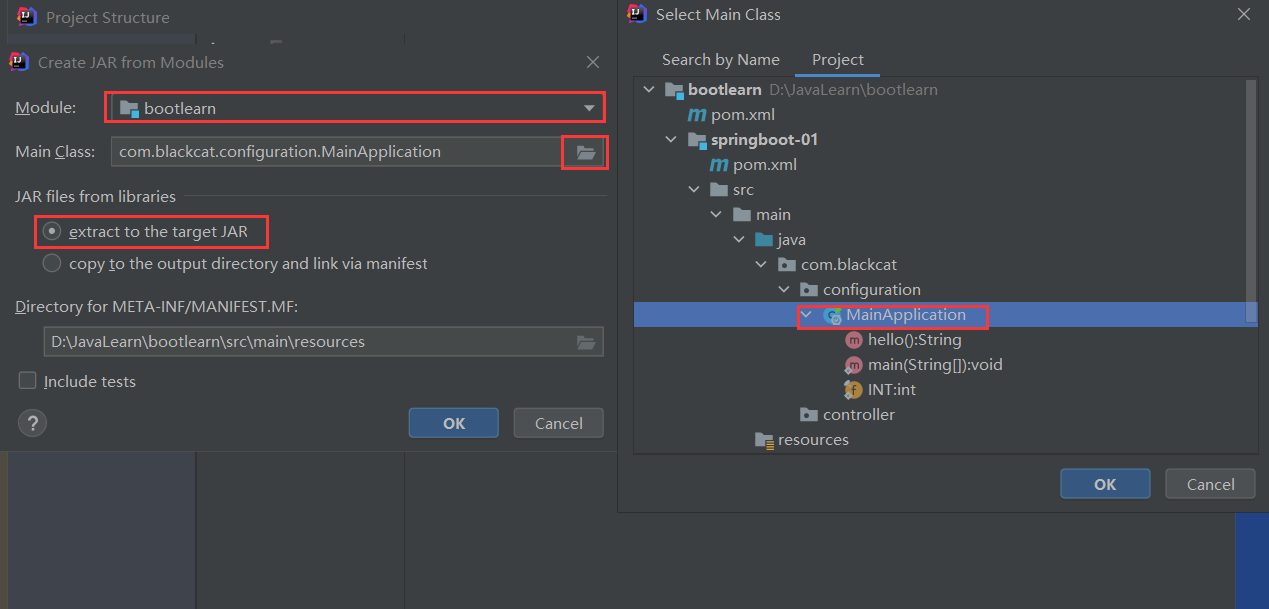Click the project tree vertical scrollbar
The height and width of the screenshot is (609, 1269).
(1251, 200)
